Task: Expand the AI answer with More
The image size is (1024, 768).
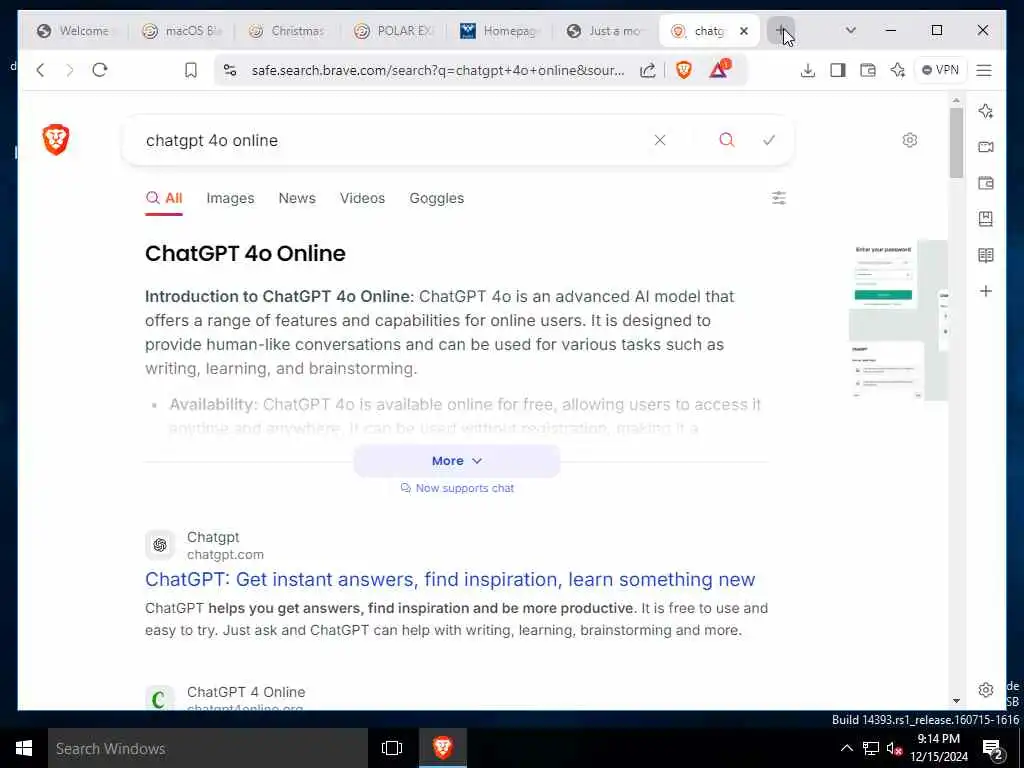Action: pyautogui.click(x=456, y=461)
